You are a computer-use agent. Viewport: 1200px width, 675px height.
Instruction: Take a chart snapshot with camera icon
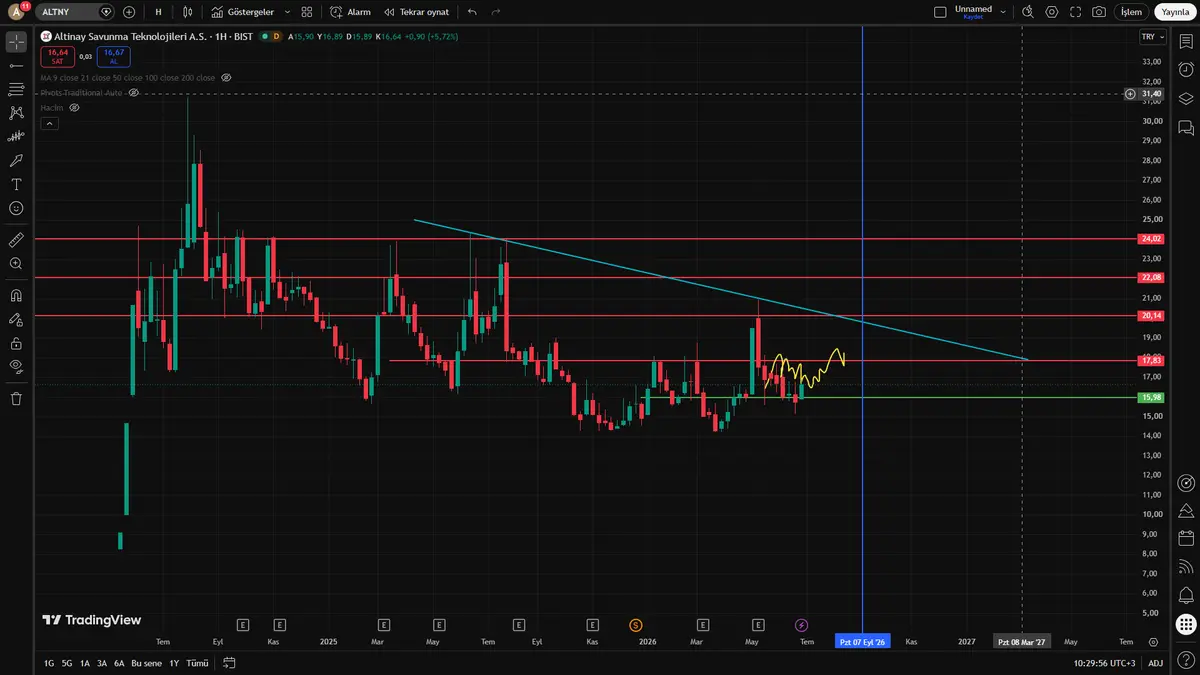click(1099, 12)
